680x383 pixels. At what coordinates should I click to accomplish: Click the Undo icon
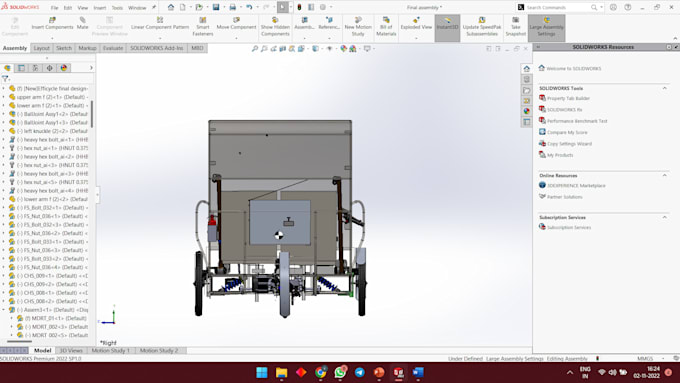point(249,7)
